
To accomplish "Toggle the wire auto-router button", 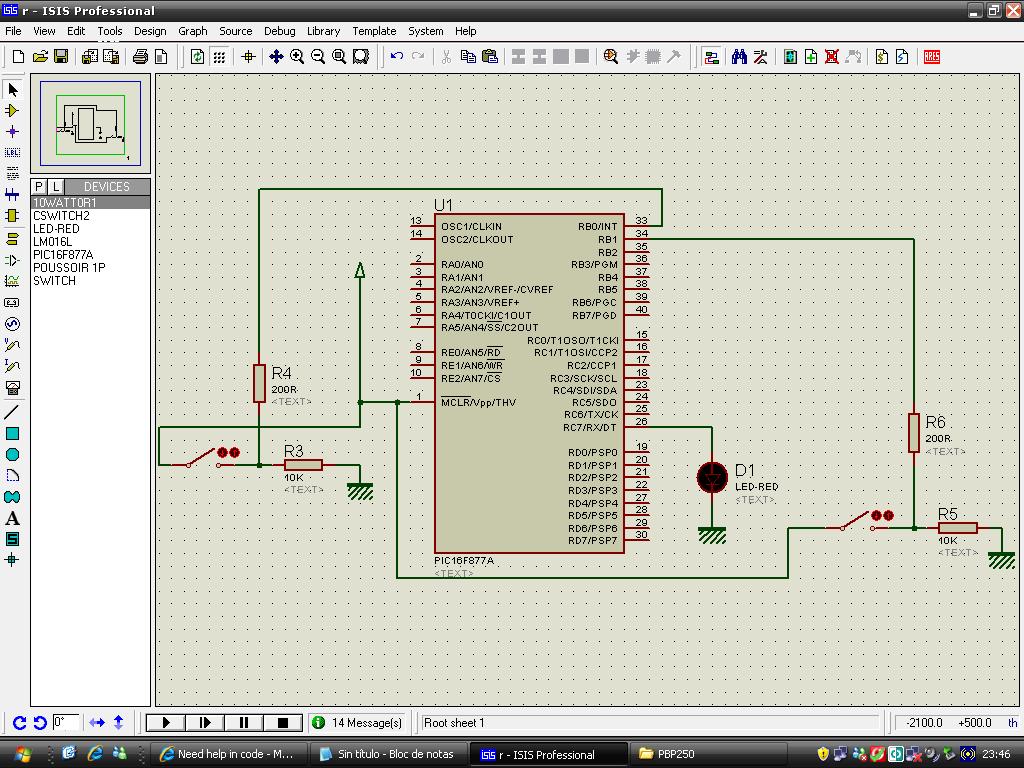I will (x=711, y=57).
